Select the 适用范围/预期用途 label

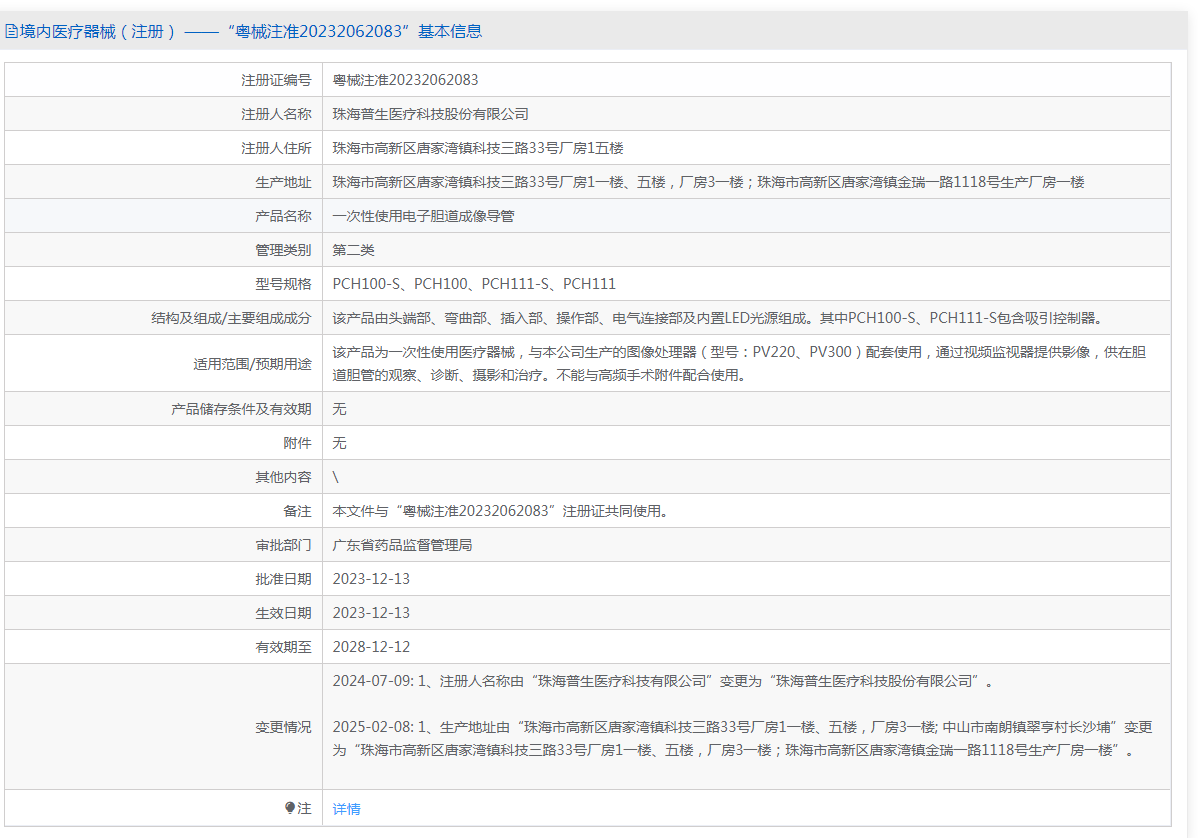point(252,364)
